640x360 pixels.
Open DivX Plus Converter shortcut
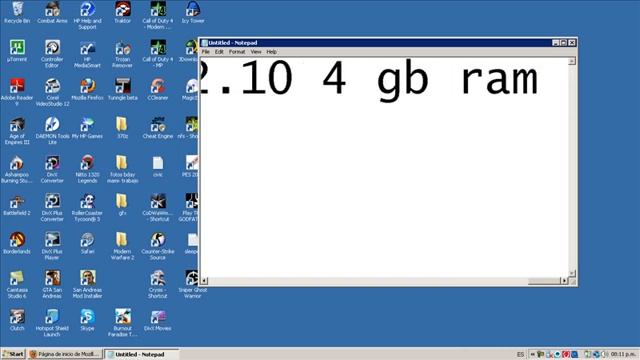pyautogui.click(x=52, y=207)
